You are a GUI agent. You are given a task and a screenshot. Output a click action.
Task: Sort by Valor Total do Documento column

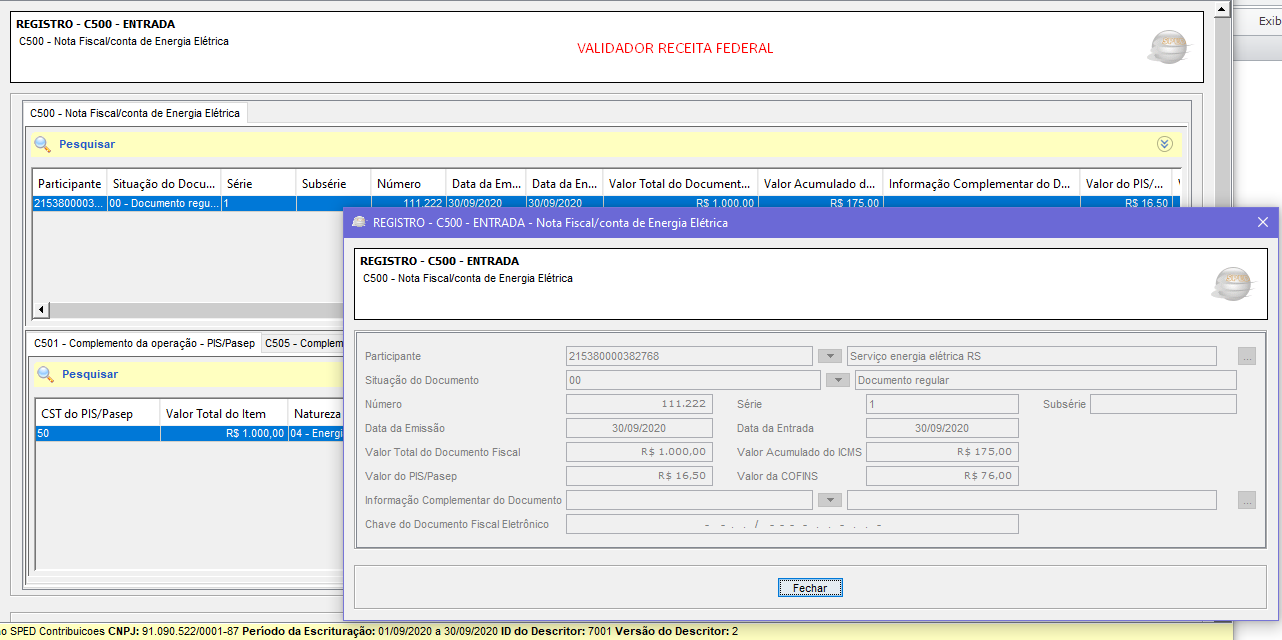pos(679,184)
